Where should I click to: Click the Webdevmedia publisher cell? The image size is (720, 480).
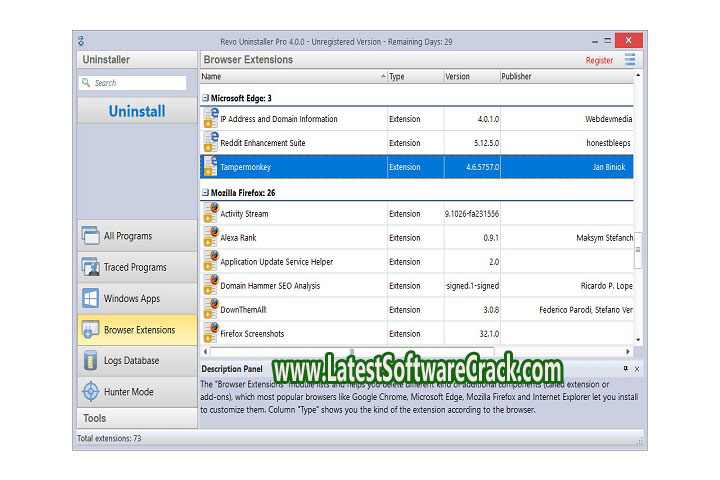tap(567, 119)
